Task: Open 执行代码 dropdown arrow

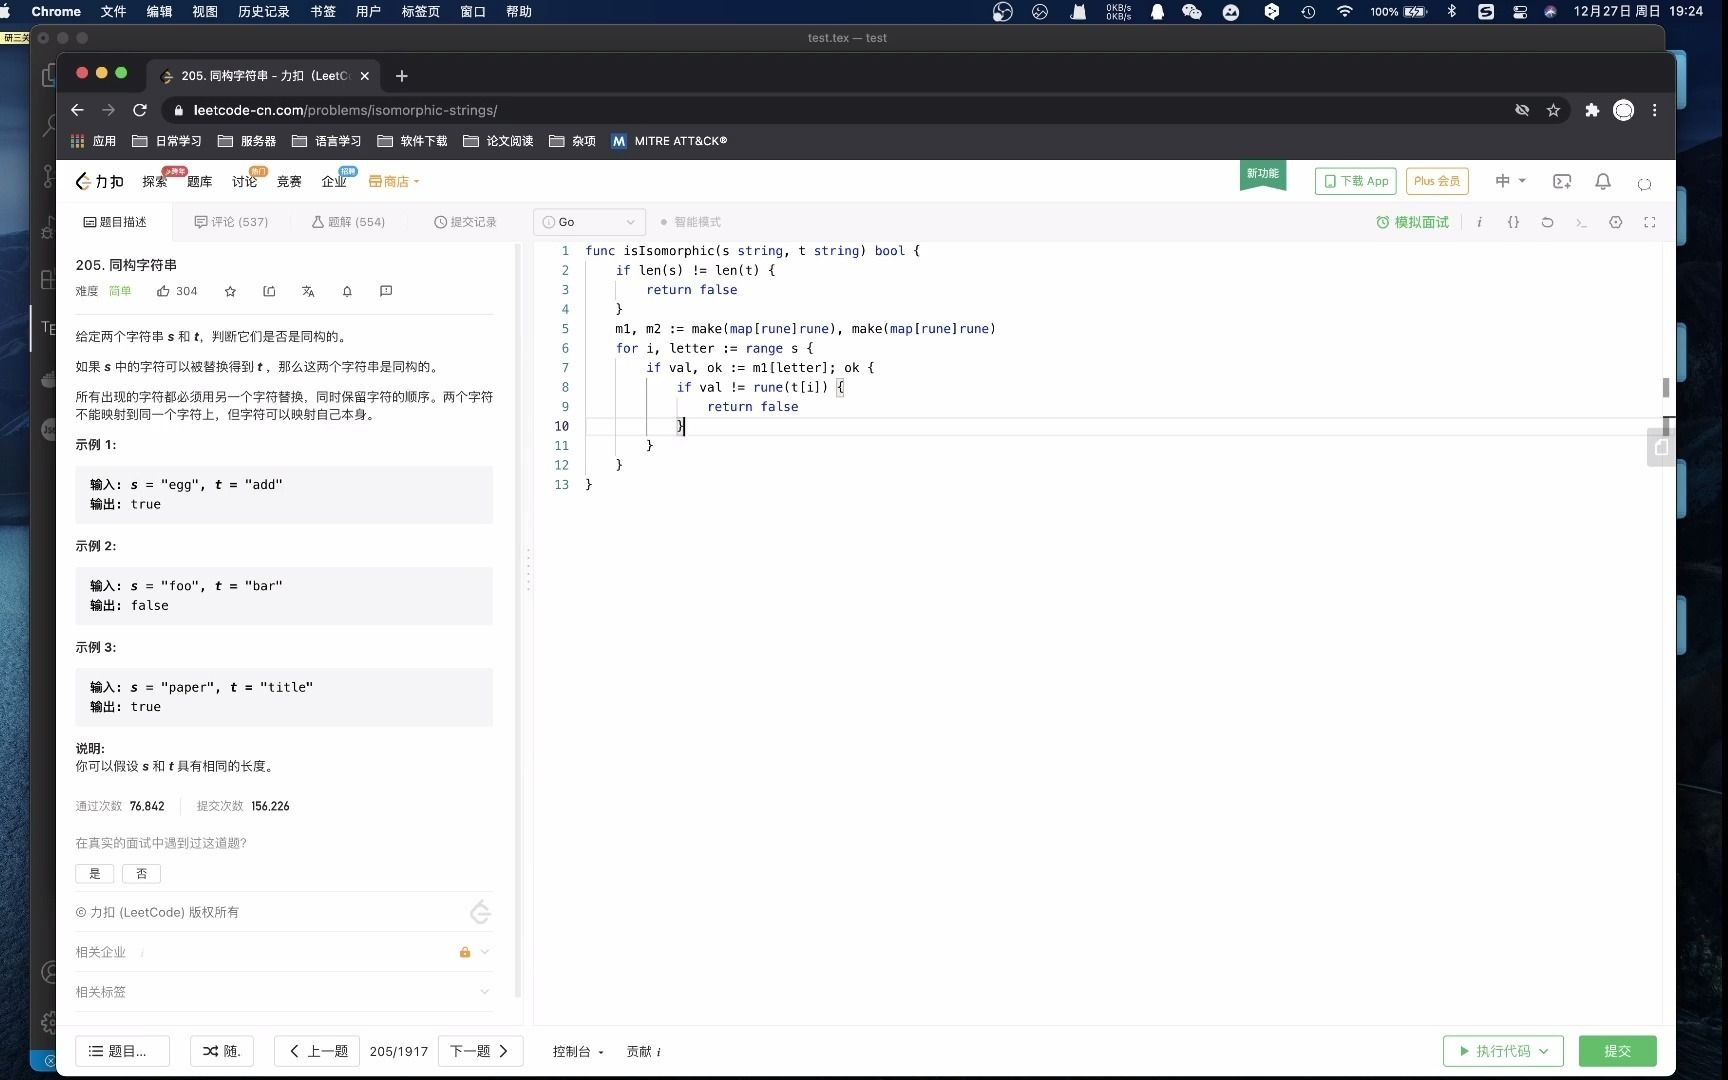Action: [x=1544, y=1051]
